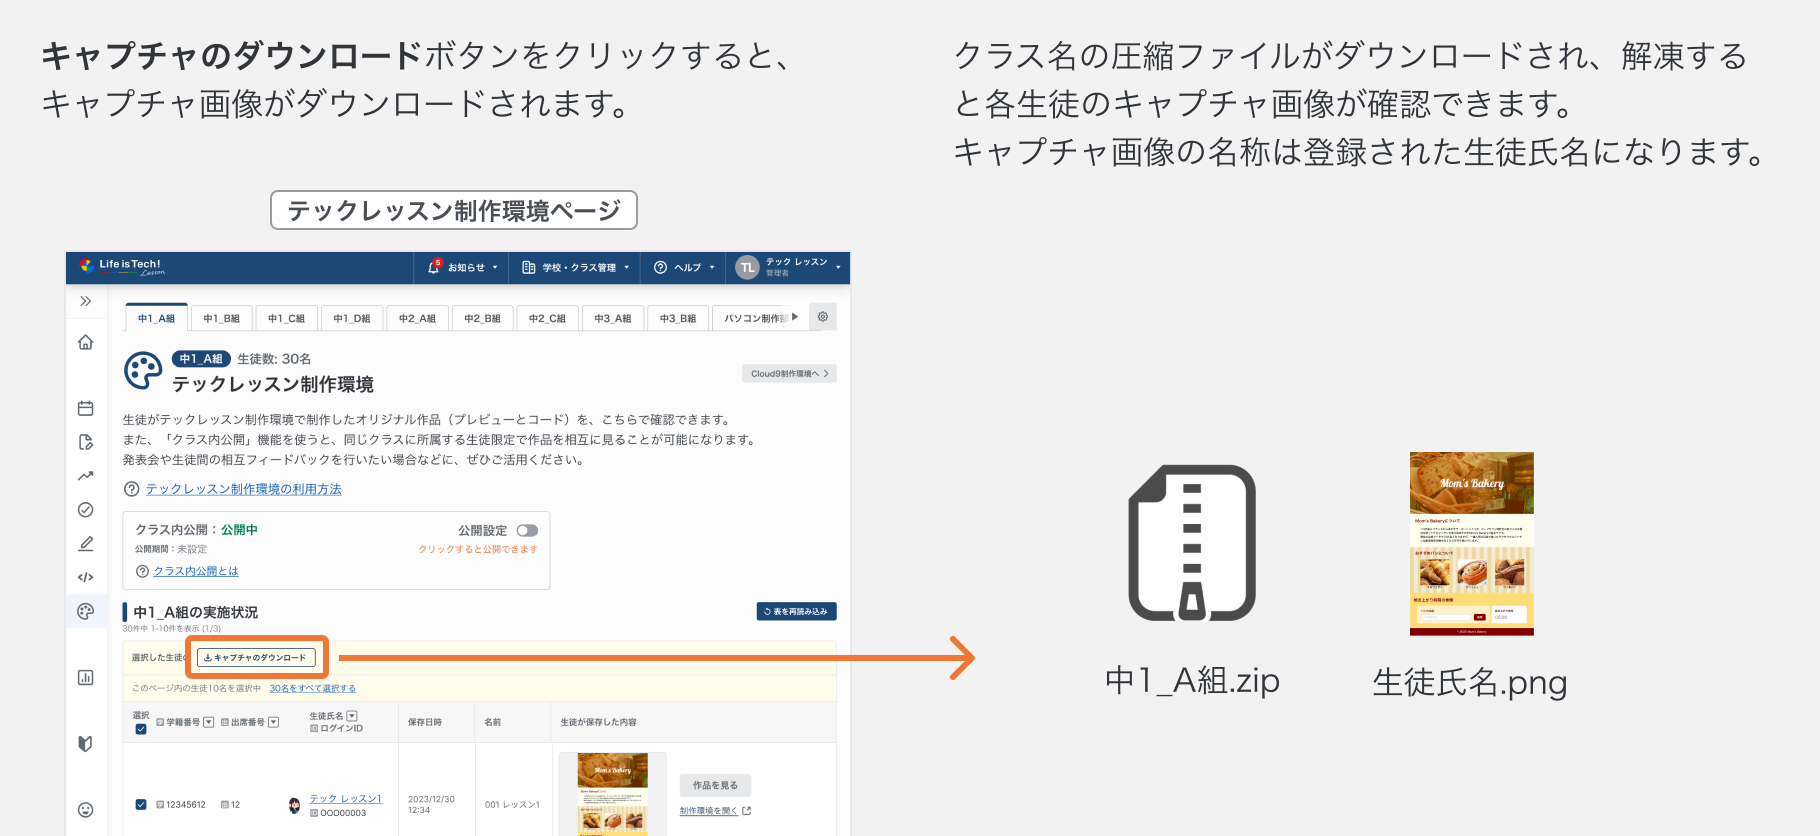This screenshot has width=1820, height=836.
Task: Open the document-edit icon in the sidebar
Action: pyautogui.click(x=86, y=442)
